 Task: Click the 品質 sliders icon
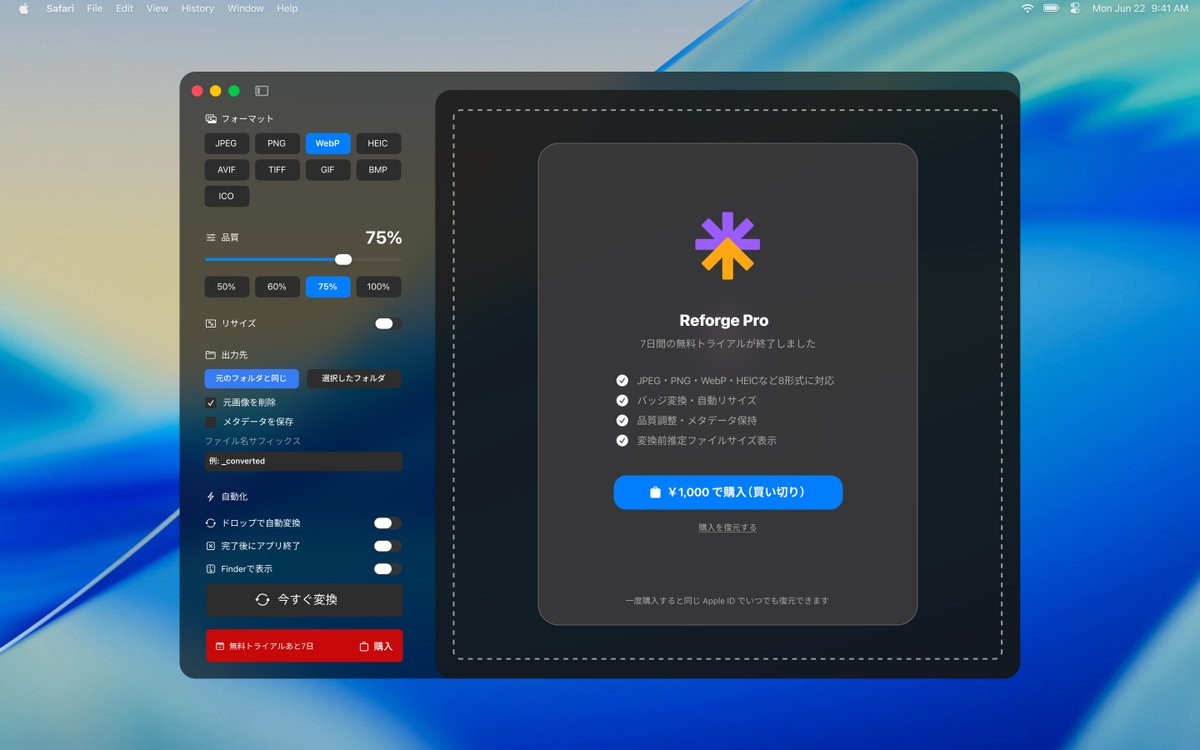pos(211,238)
